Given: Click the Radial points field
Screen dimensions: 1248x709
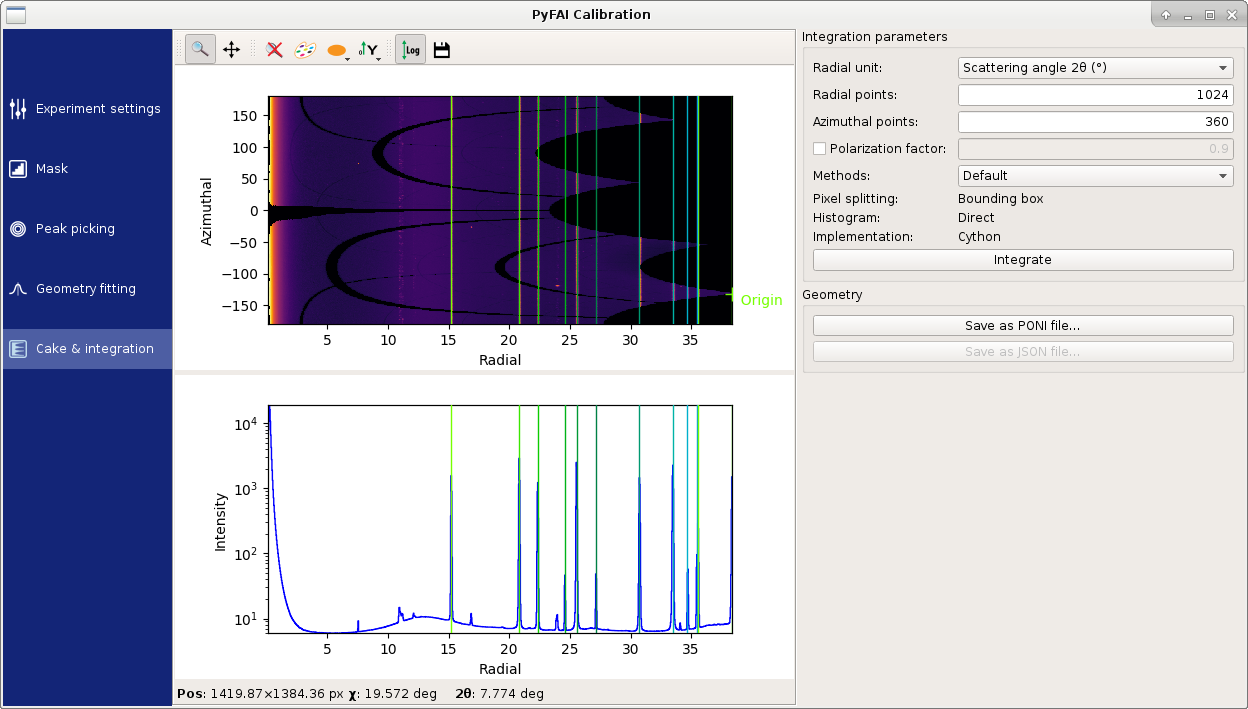Looking at the screenshot, I should (1096, 95).
